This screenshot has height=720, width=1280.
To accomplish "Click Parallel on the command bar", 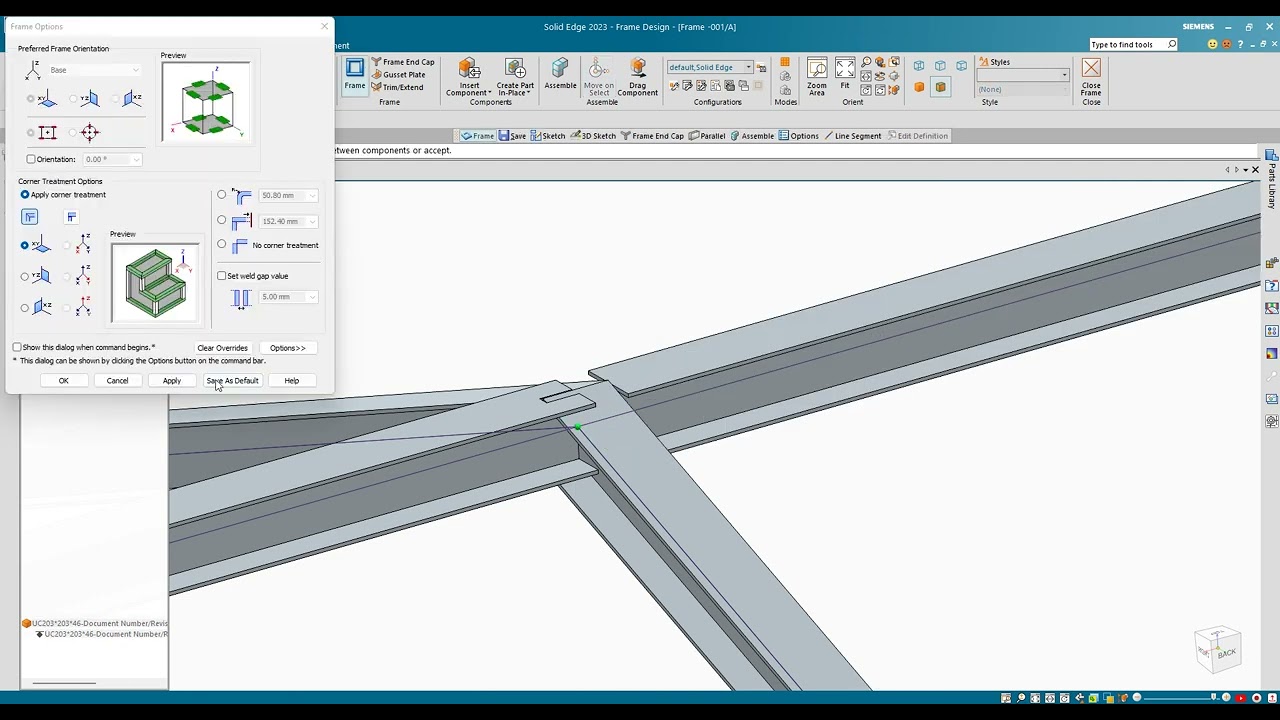I will pos(707,136).
